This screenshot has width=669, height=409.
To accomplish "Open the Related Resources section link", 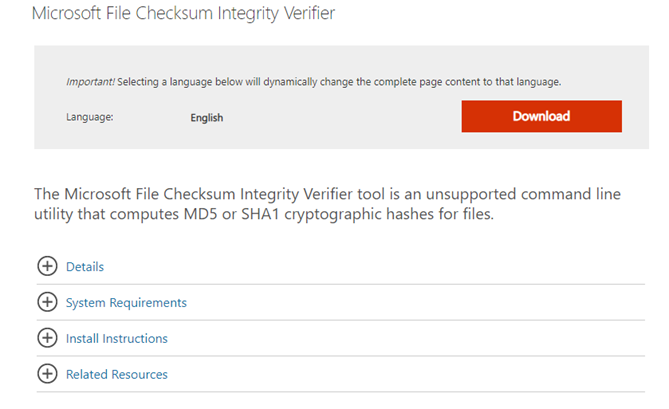I will point(116,375).
